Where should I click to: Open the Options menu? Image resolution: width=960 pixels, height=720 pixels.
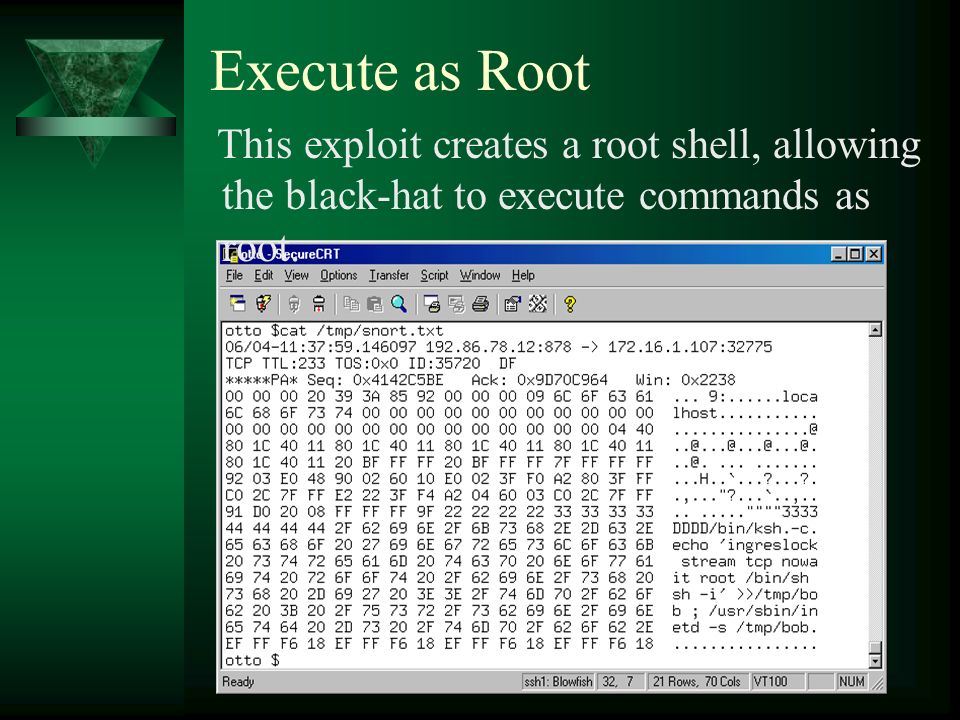(x=339, y=276)
